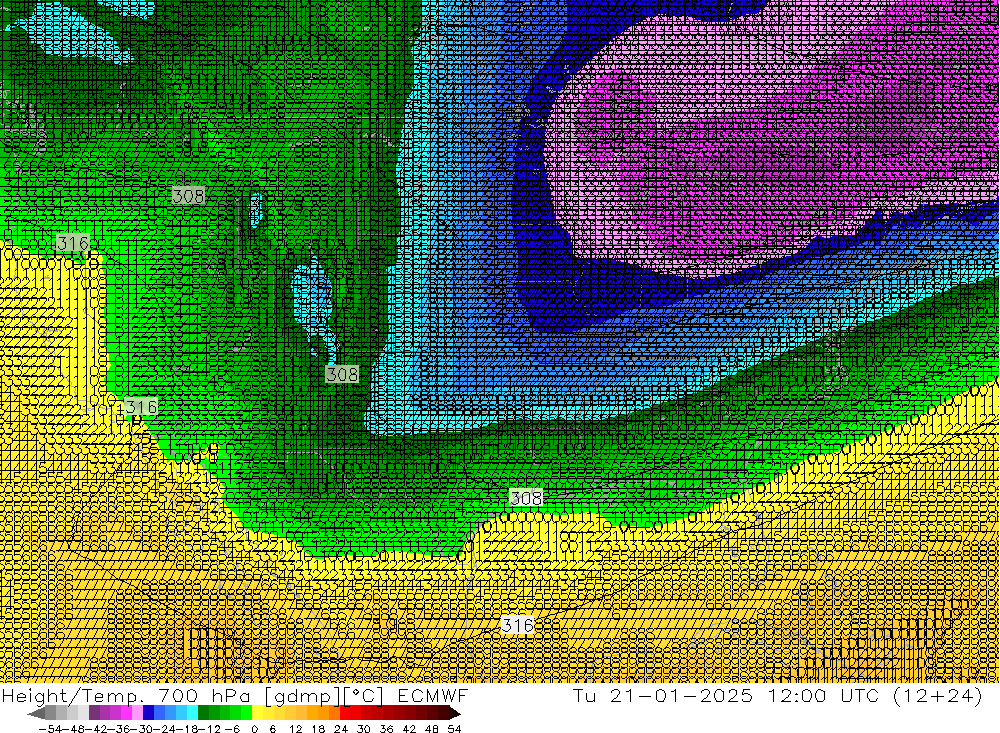Click the '(12+24)' forecast offset text
The width and height of the screenshot is (1000, 733).
pyautogui.click(x=938, y=695)
